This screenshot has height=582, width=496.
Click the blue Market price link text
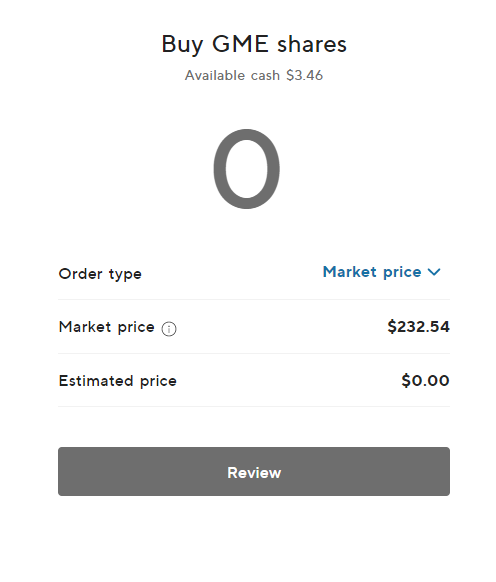click(x=372, y=272)
